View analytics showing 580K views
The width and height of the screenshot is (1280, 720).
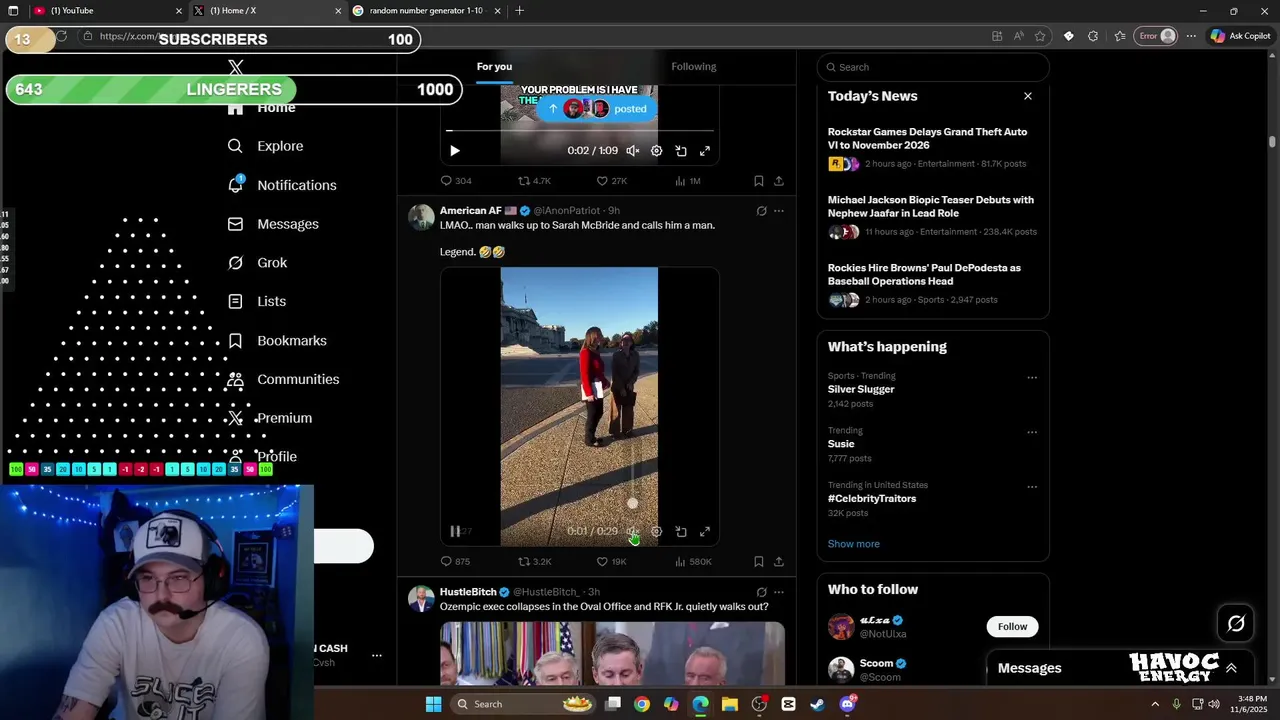[x=693, y=562]
